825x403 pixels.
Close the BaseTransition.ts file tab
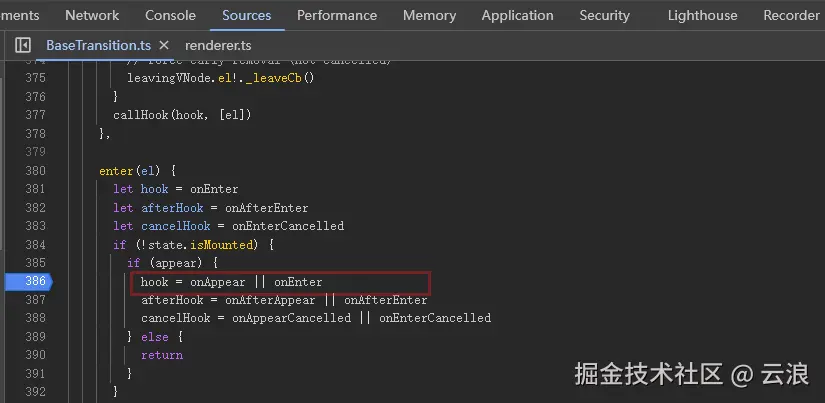[163, 46]
